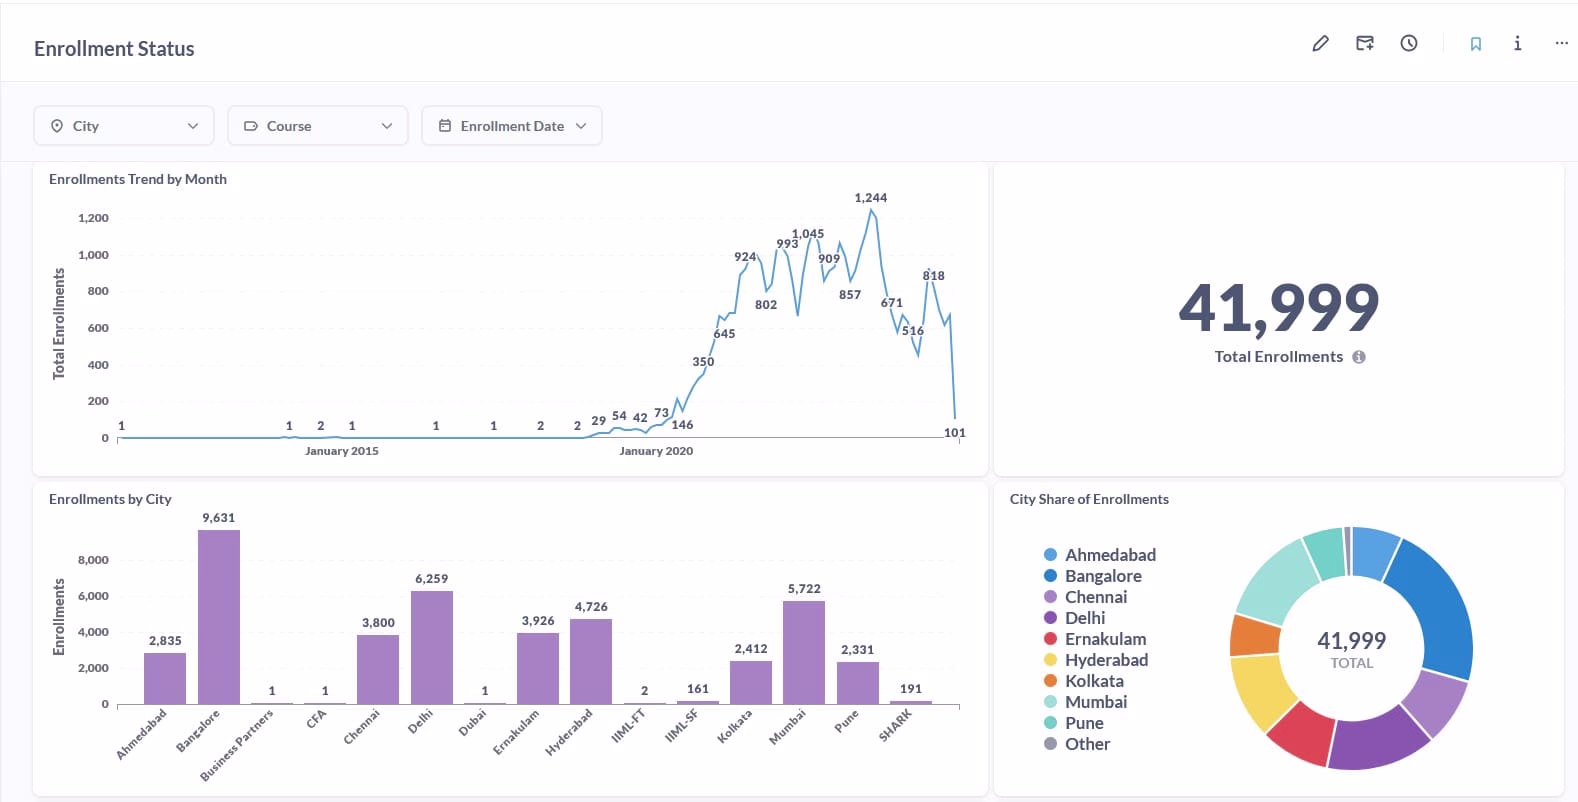Expand the Course filter dropdown
This screenshot has width=1578, height=802.
coord(387,126)
